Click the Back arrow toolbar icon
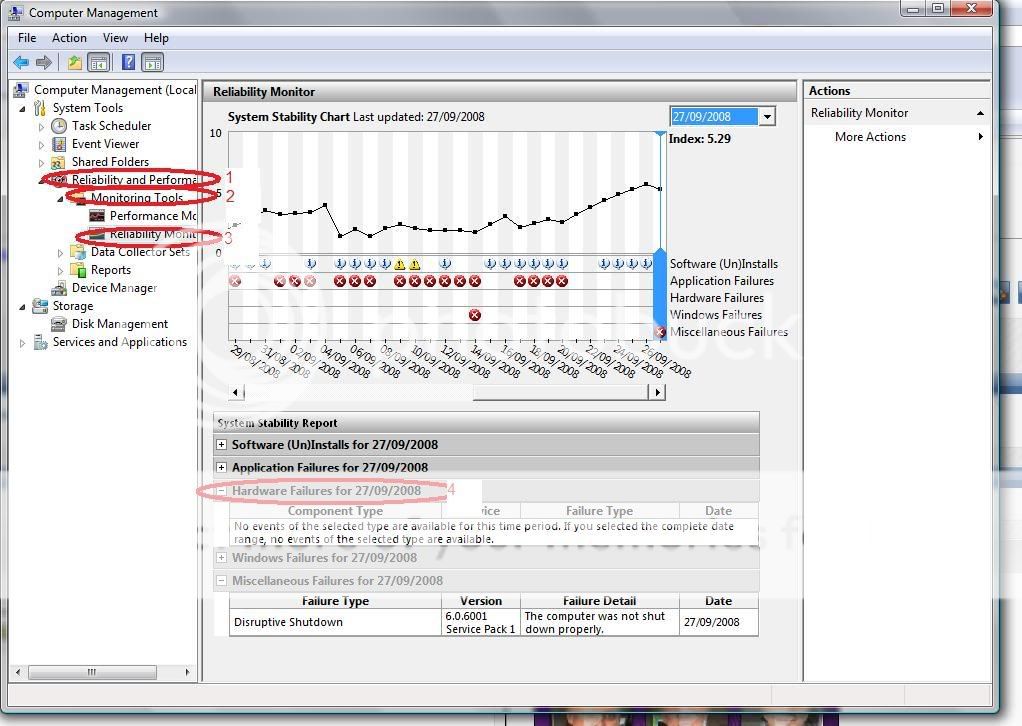 pyautogui.click(x=21, y=63)
